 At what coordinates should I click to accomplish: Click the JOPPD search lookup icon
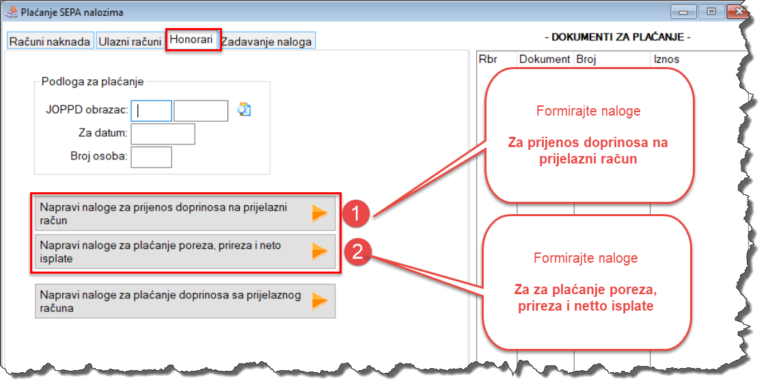point(244,109)
